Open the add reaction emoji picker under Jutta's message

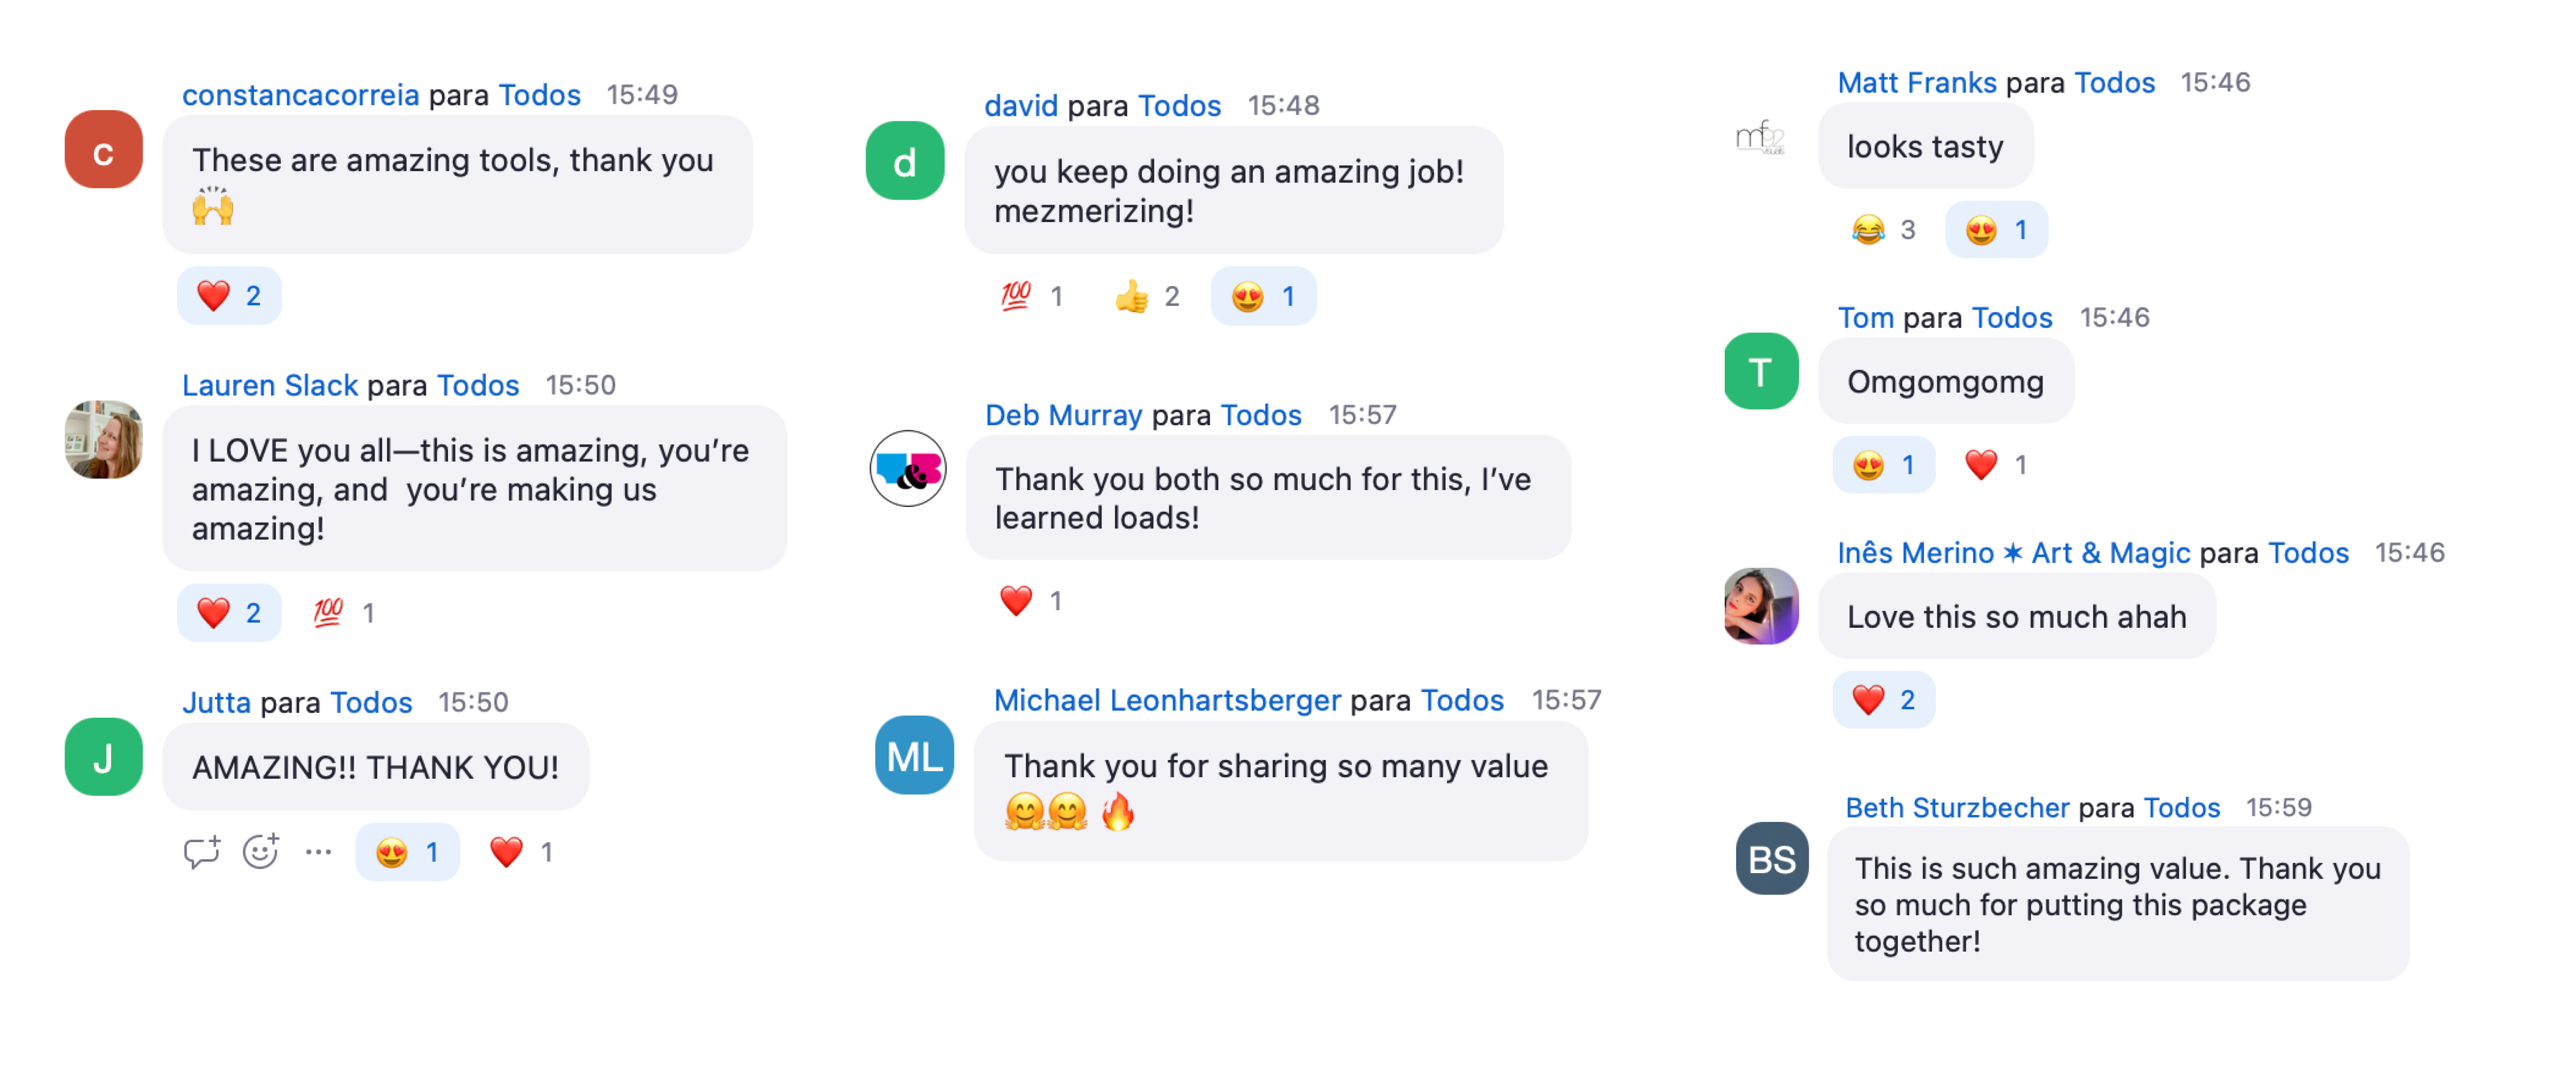(261, 852)
